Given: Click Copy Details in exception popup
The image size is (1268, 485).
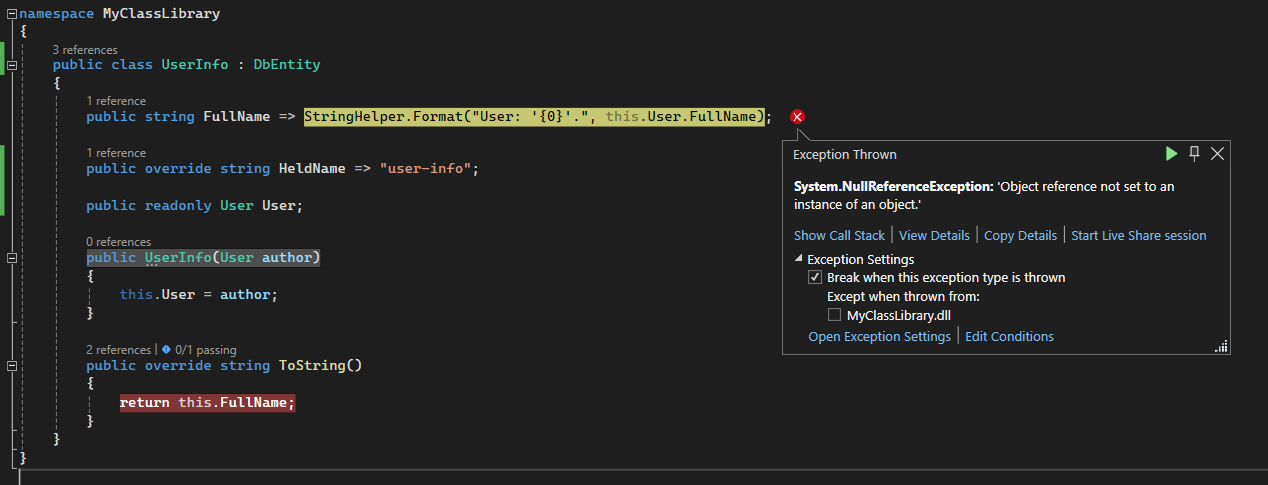Looking at the screenshot, I should (x=1020, y=236).
